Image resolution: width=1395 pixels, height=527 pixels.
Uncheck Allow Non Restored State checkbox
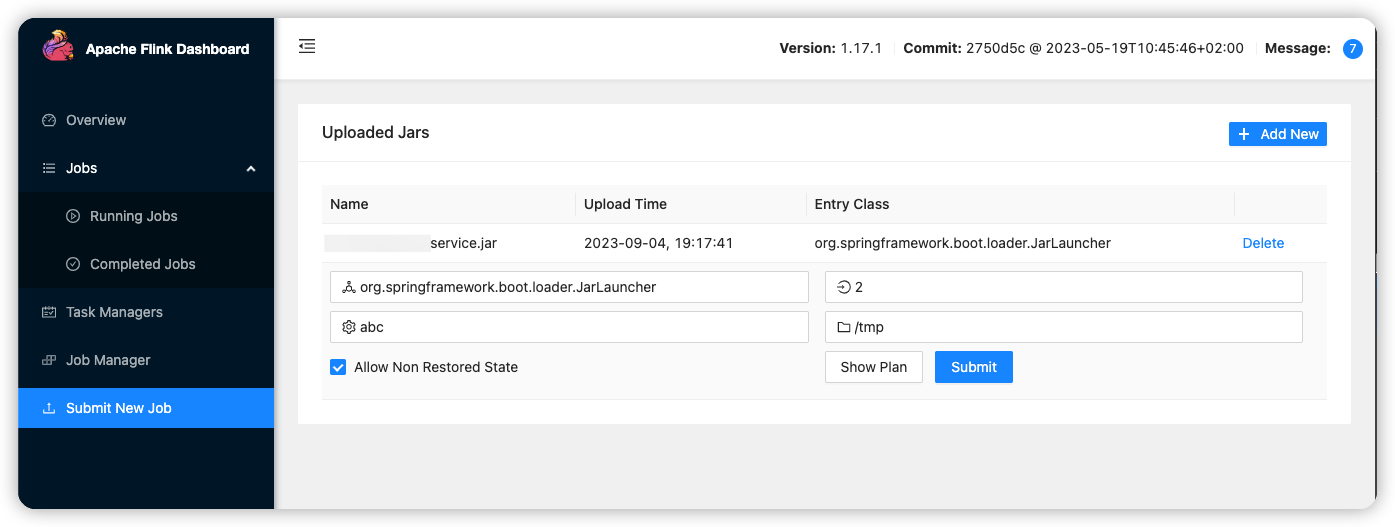click(x=338, y=367)
